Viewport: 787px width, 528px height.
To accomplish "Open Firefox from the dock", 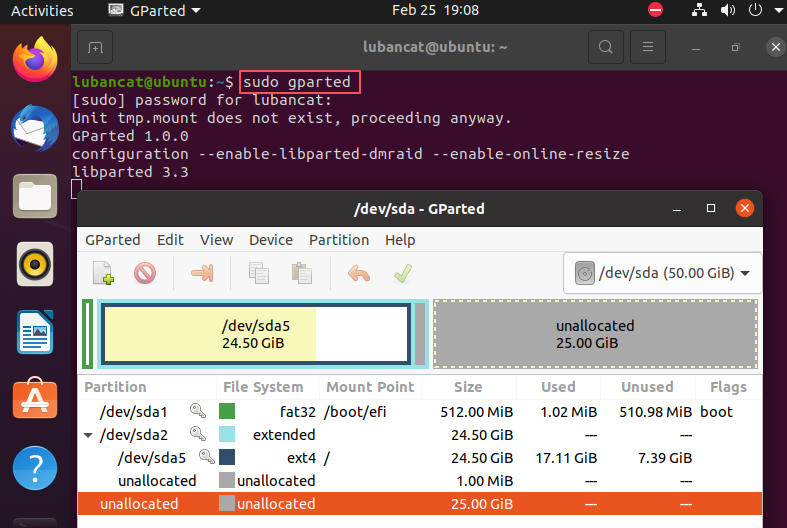I will tap(35, 60).
